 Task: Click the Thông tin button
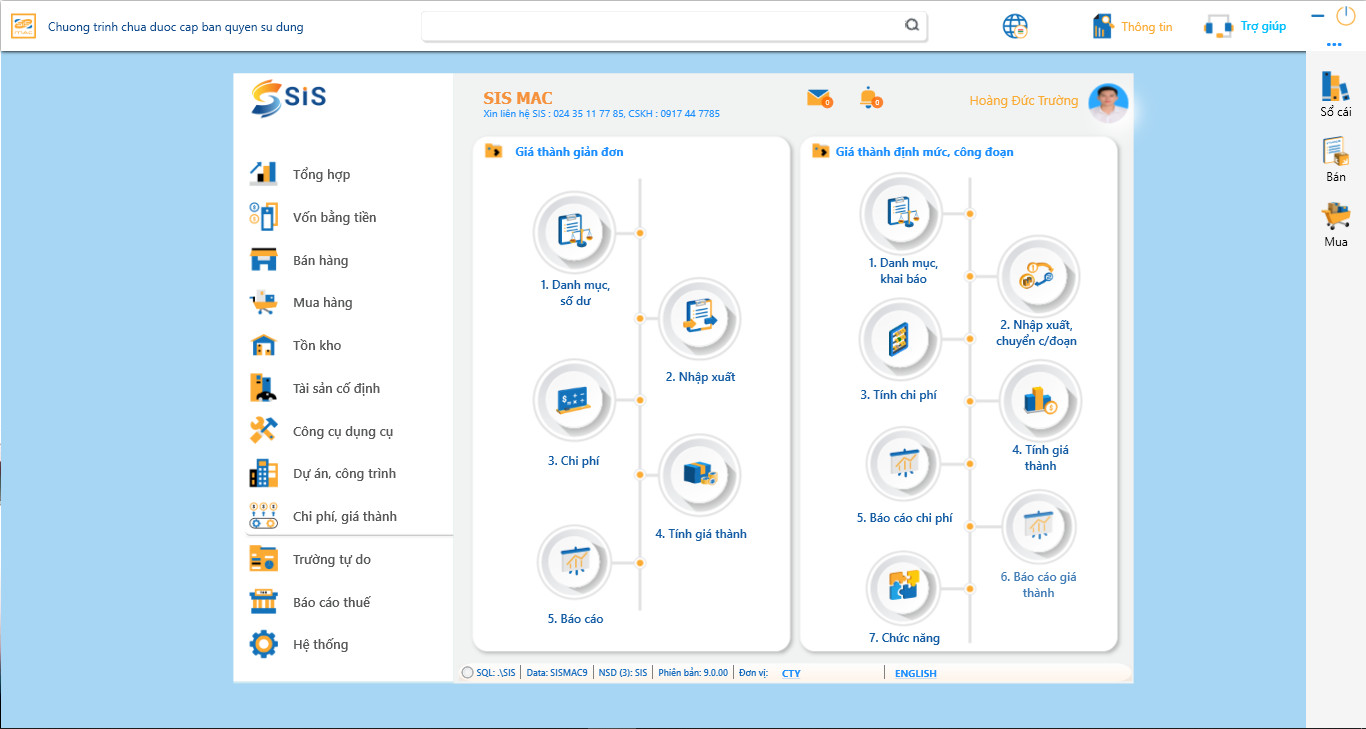tap(1133, 27)
